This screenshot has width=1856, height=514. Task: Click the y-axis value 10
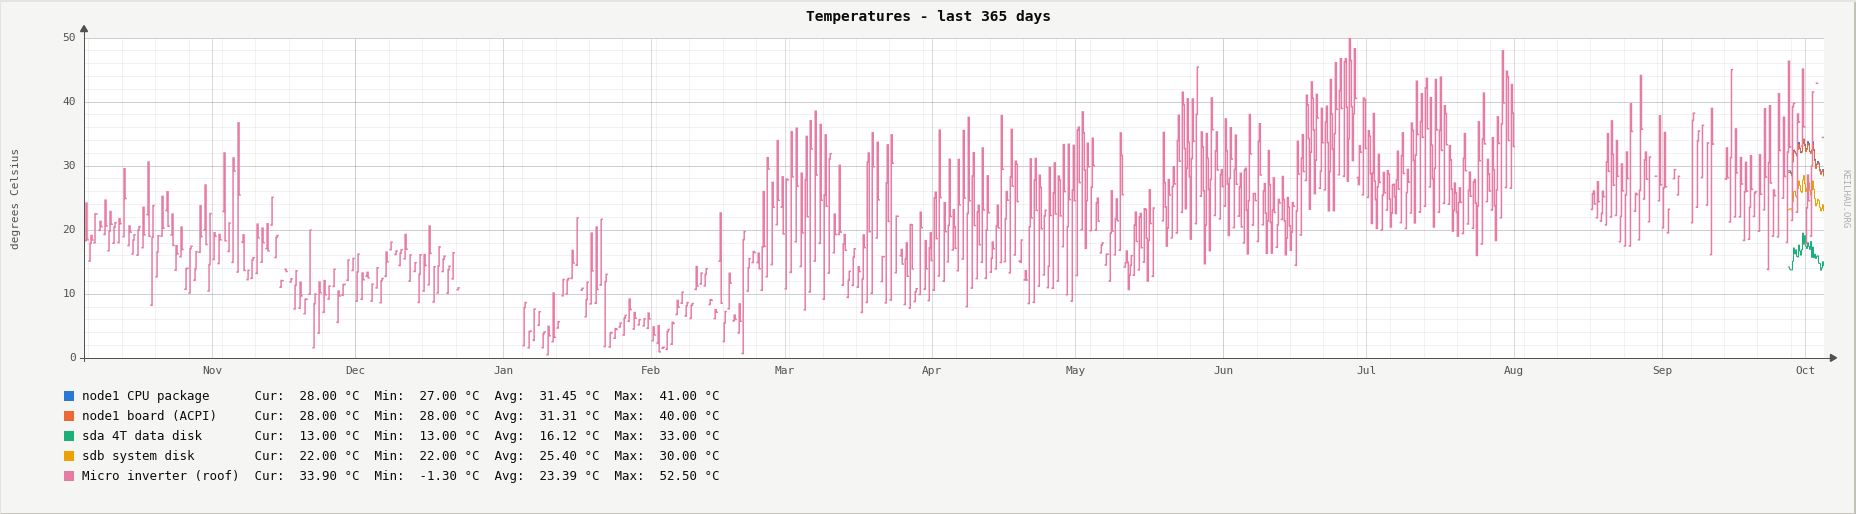tap(69, 294)
